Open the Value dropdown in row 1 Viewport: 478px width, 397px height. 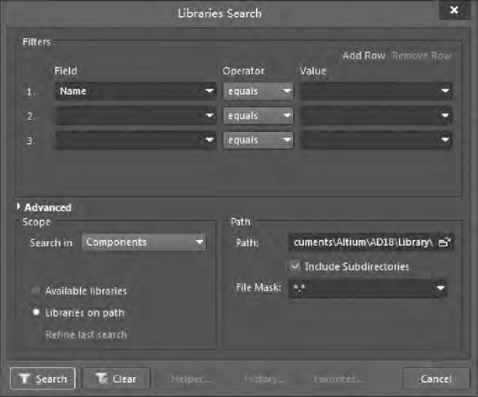coord(376,91)
